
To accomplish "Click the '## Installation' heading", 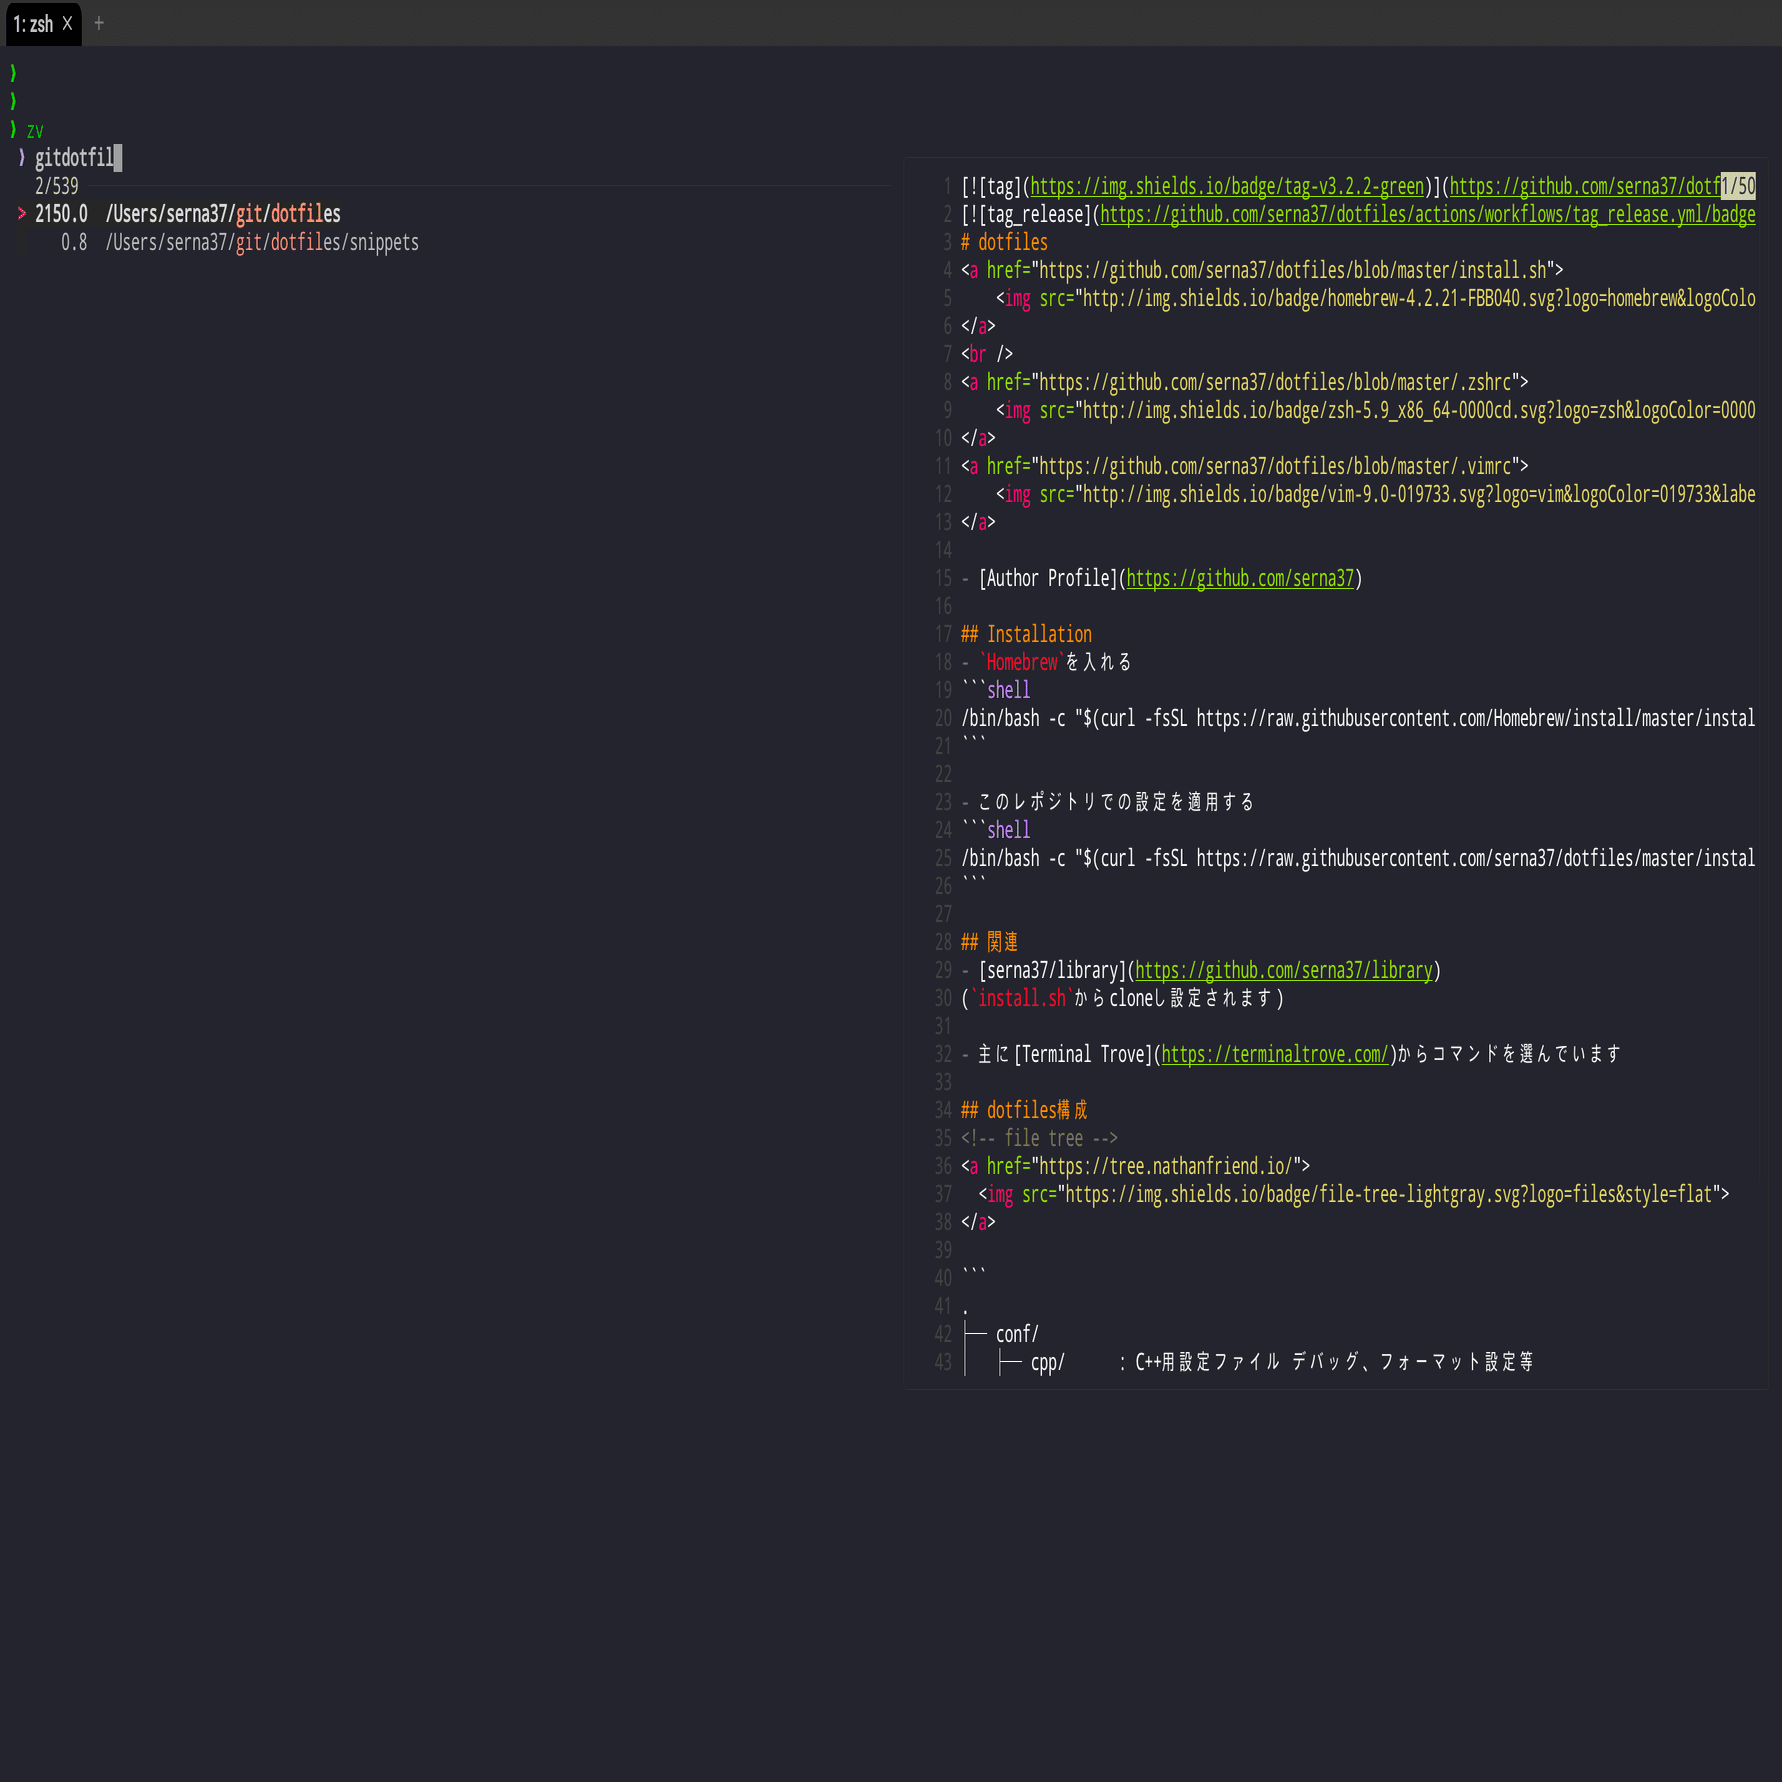I will (x=1026, y=634).
